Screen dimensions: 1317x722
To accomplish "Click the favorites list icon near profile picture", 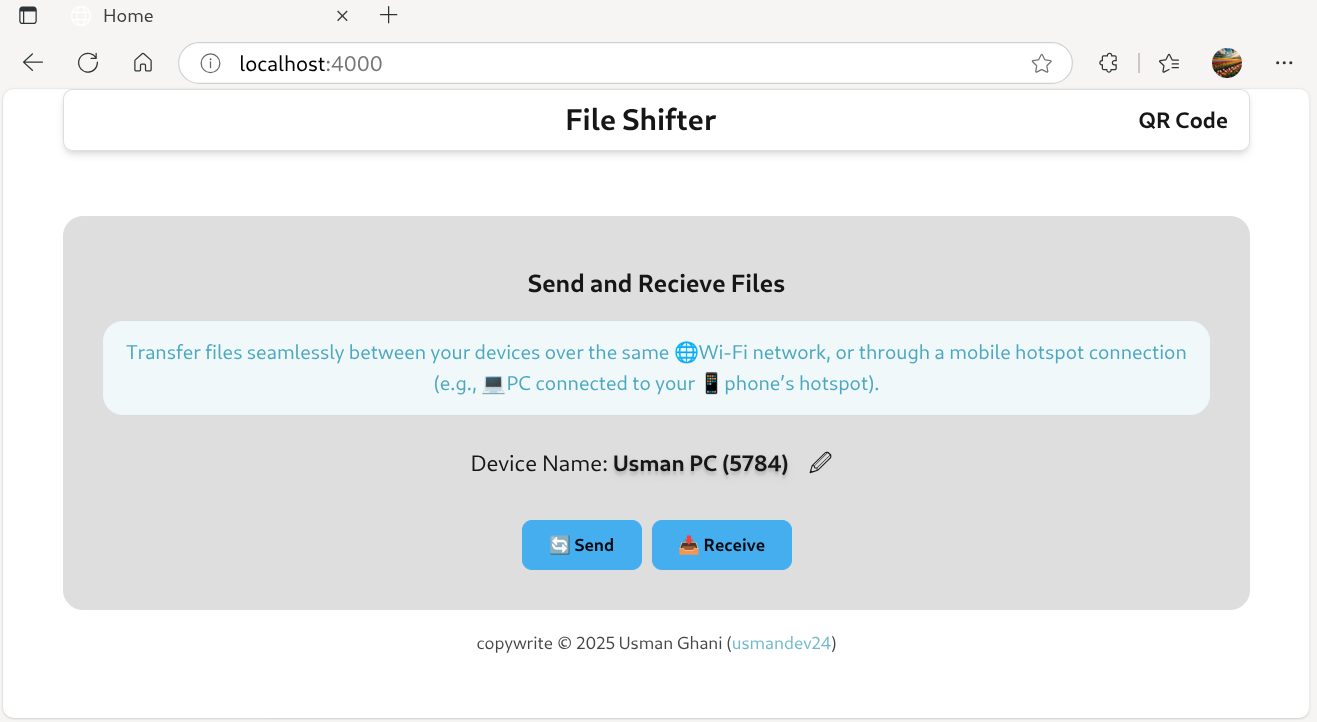I will pos(1169,62).
